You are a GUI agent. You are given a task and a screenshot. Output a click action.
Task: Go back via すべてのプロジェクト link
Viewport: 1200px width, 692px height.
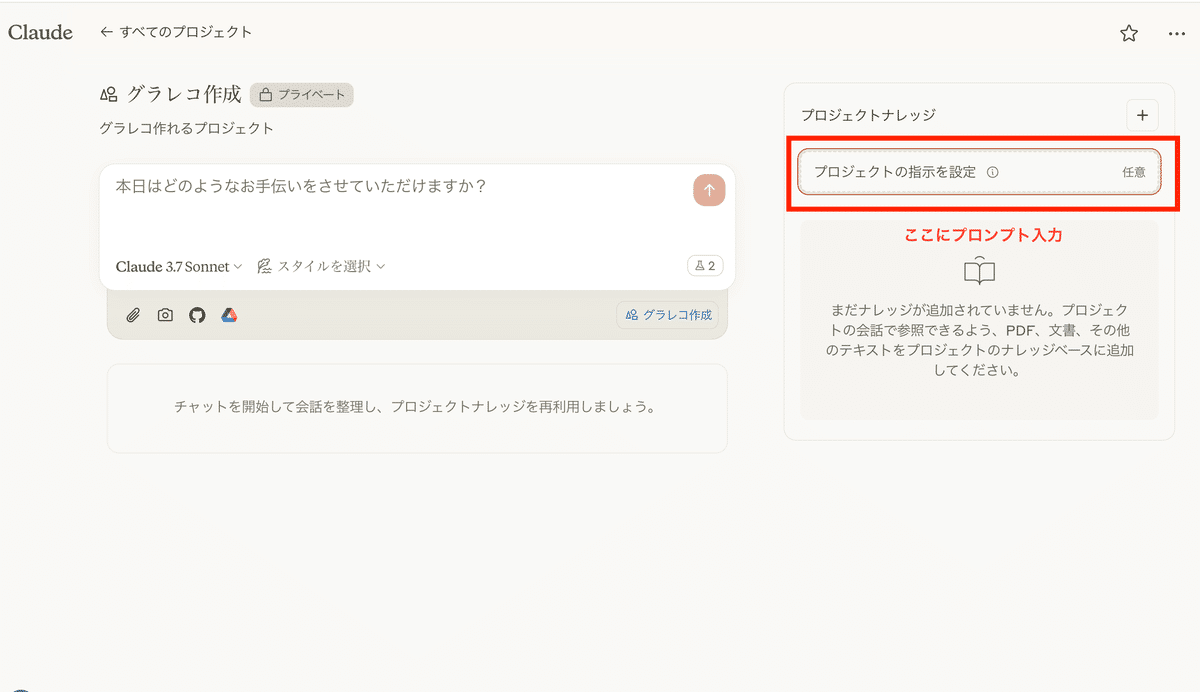click(176, 32)
